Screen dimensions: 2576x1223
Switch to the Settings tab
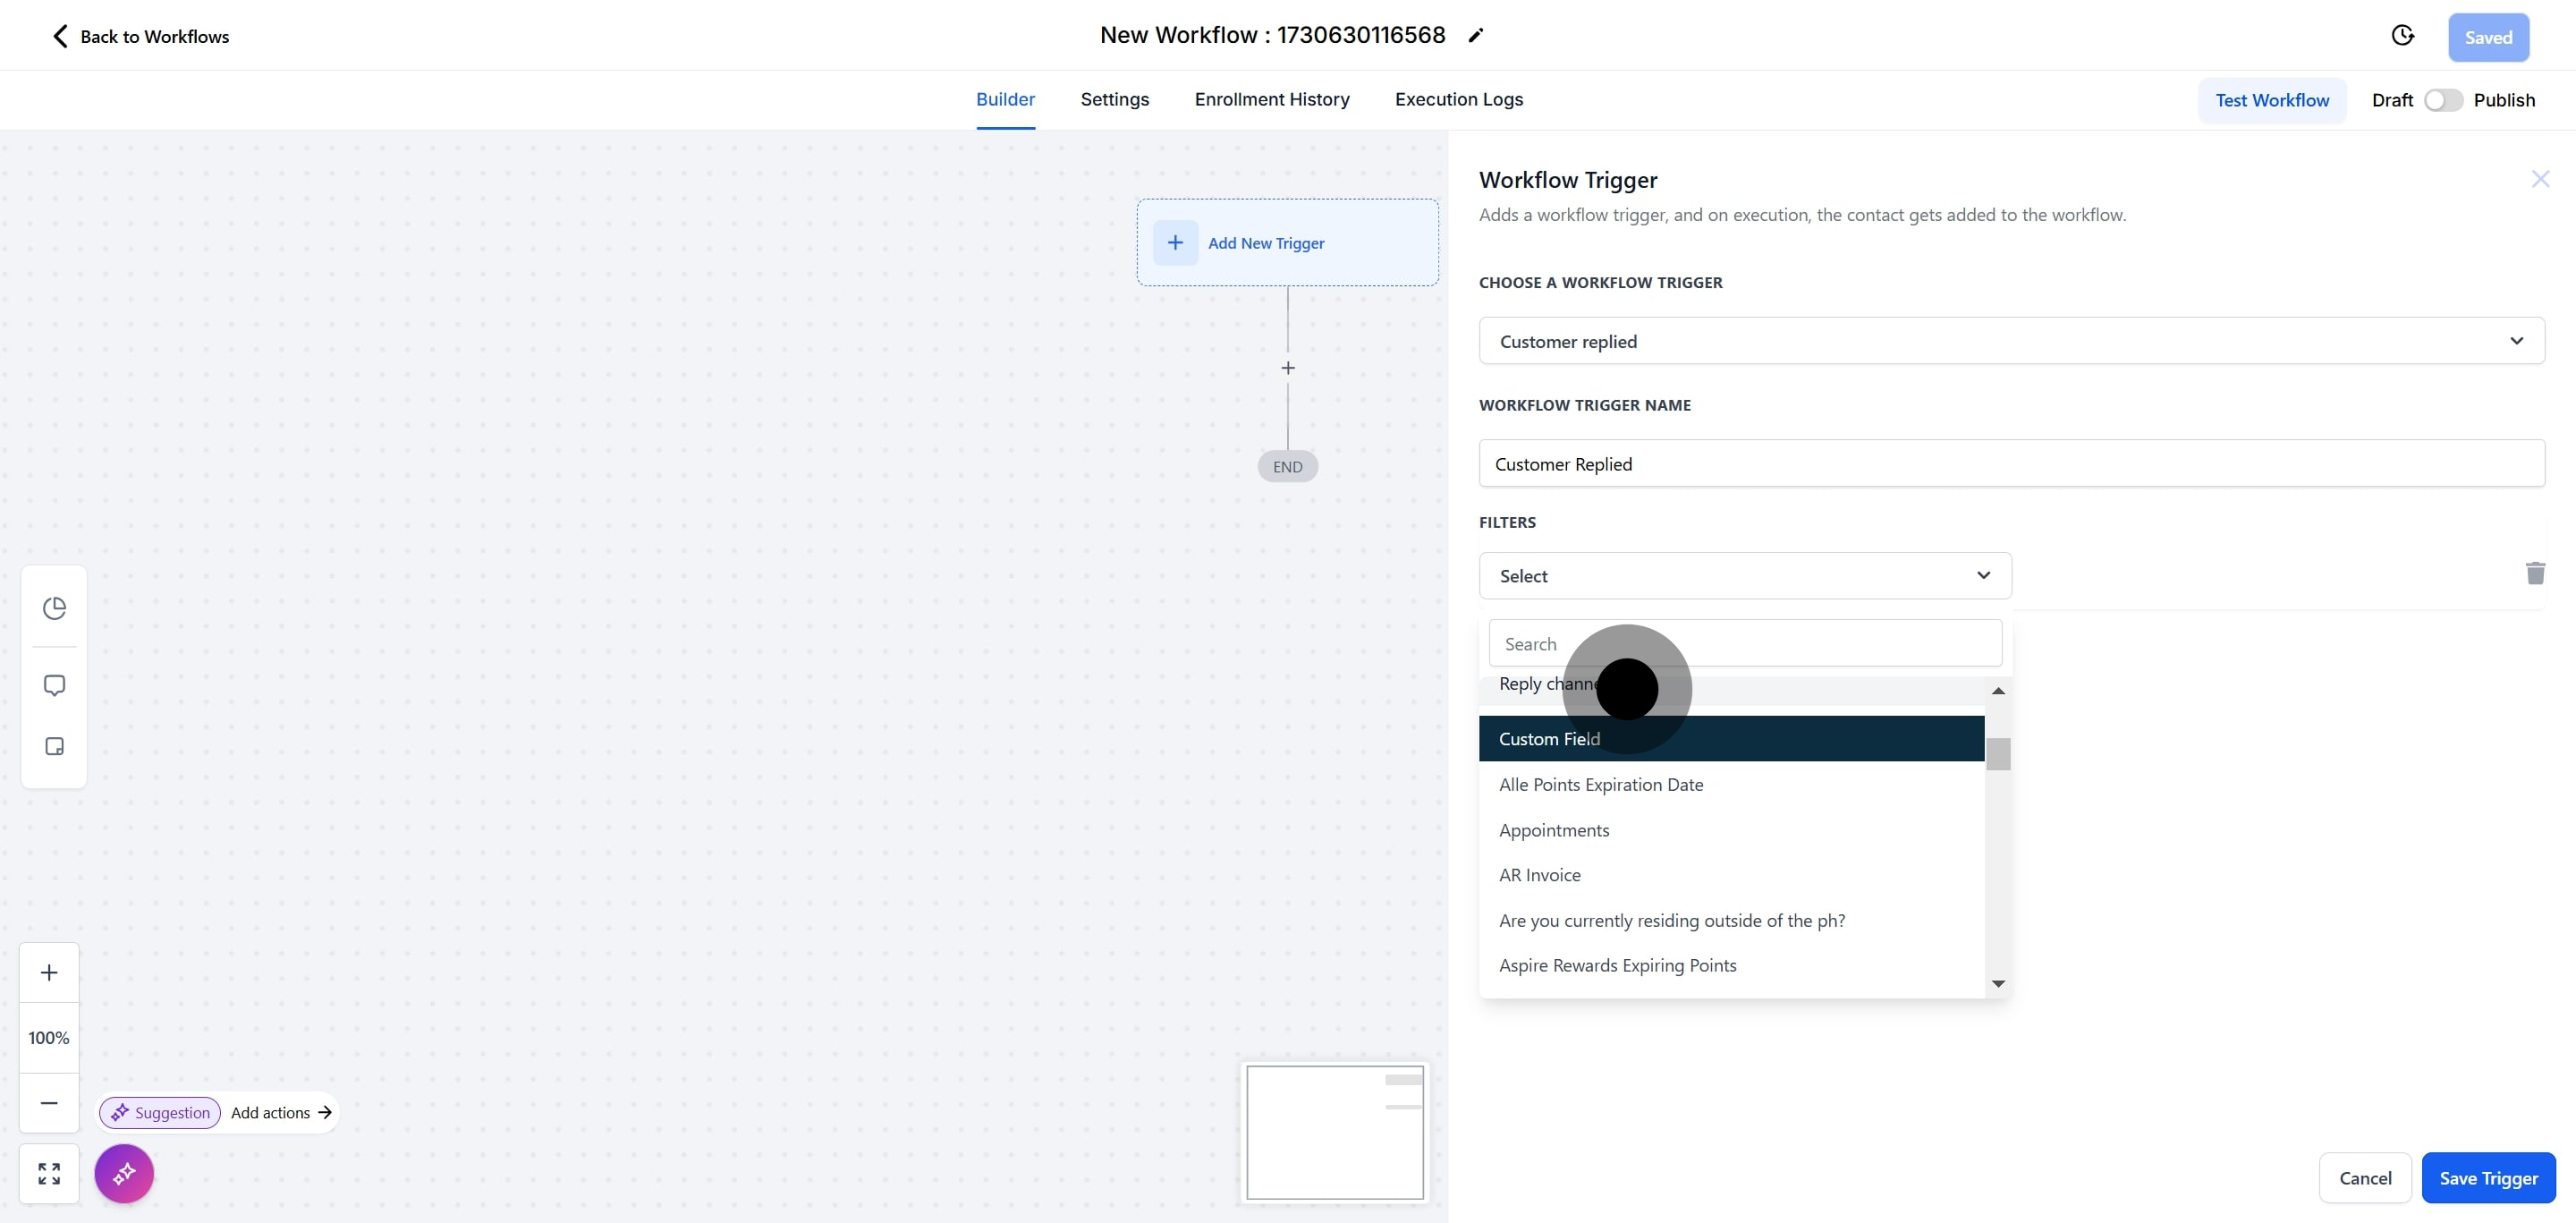click(x=1114, y=99)
